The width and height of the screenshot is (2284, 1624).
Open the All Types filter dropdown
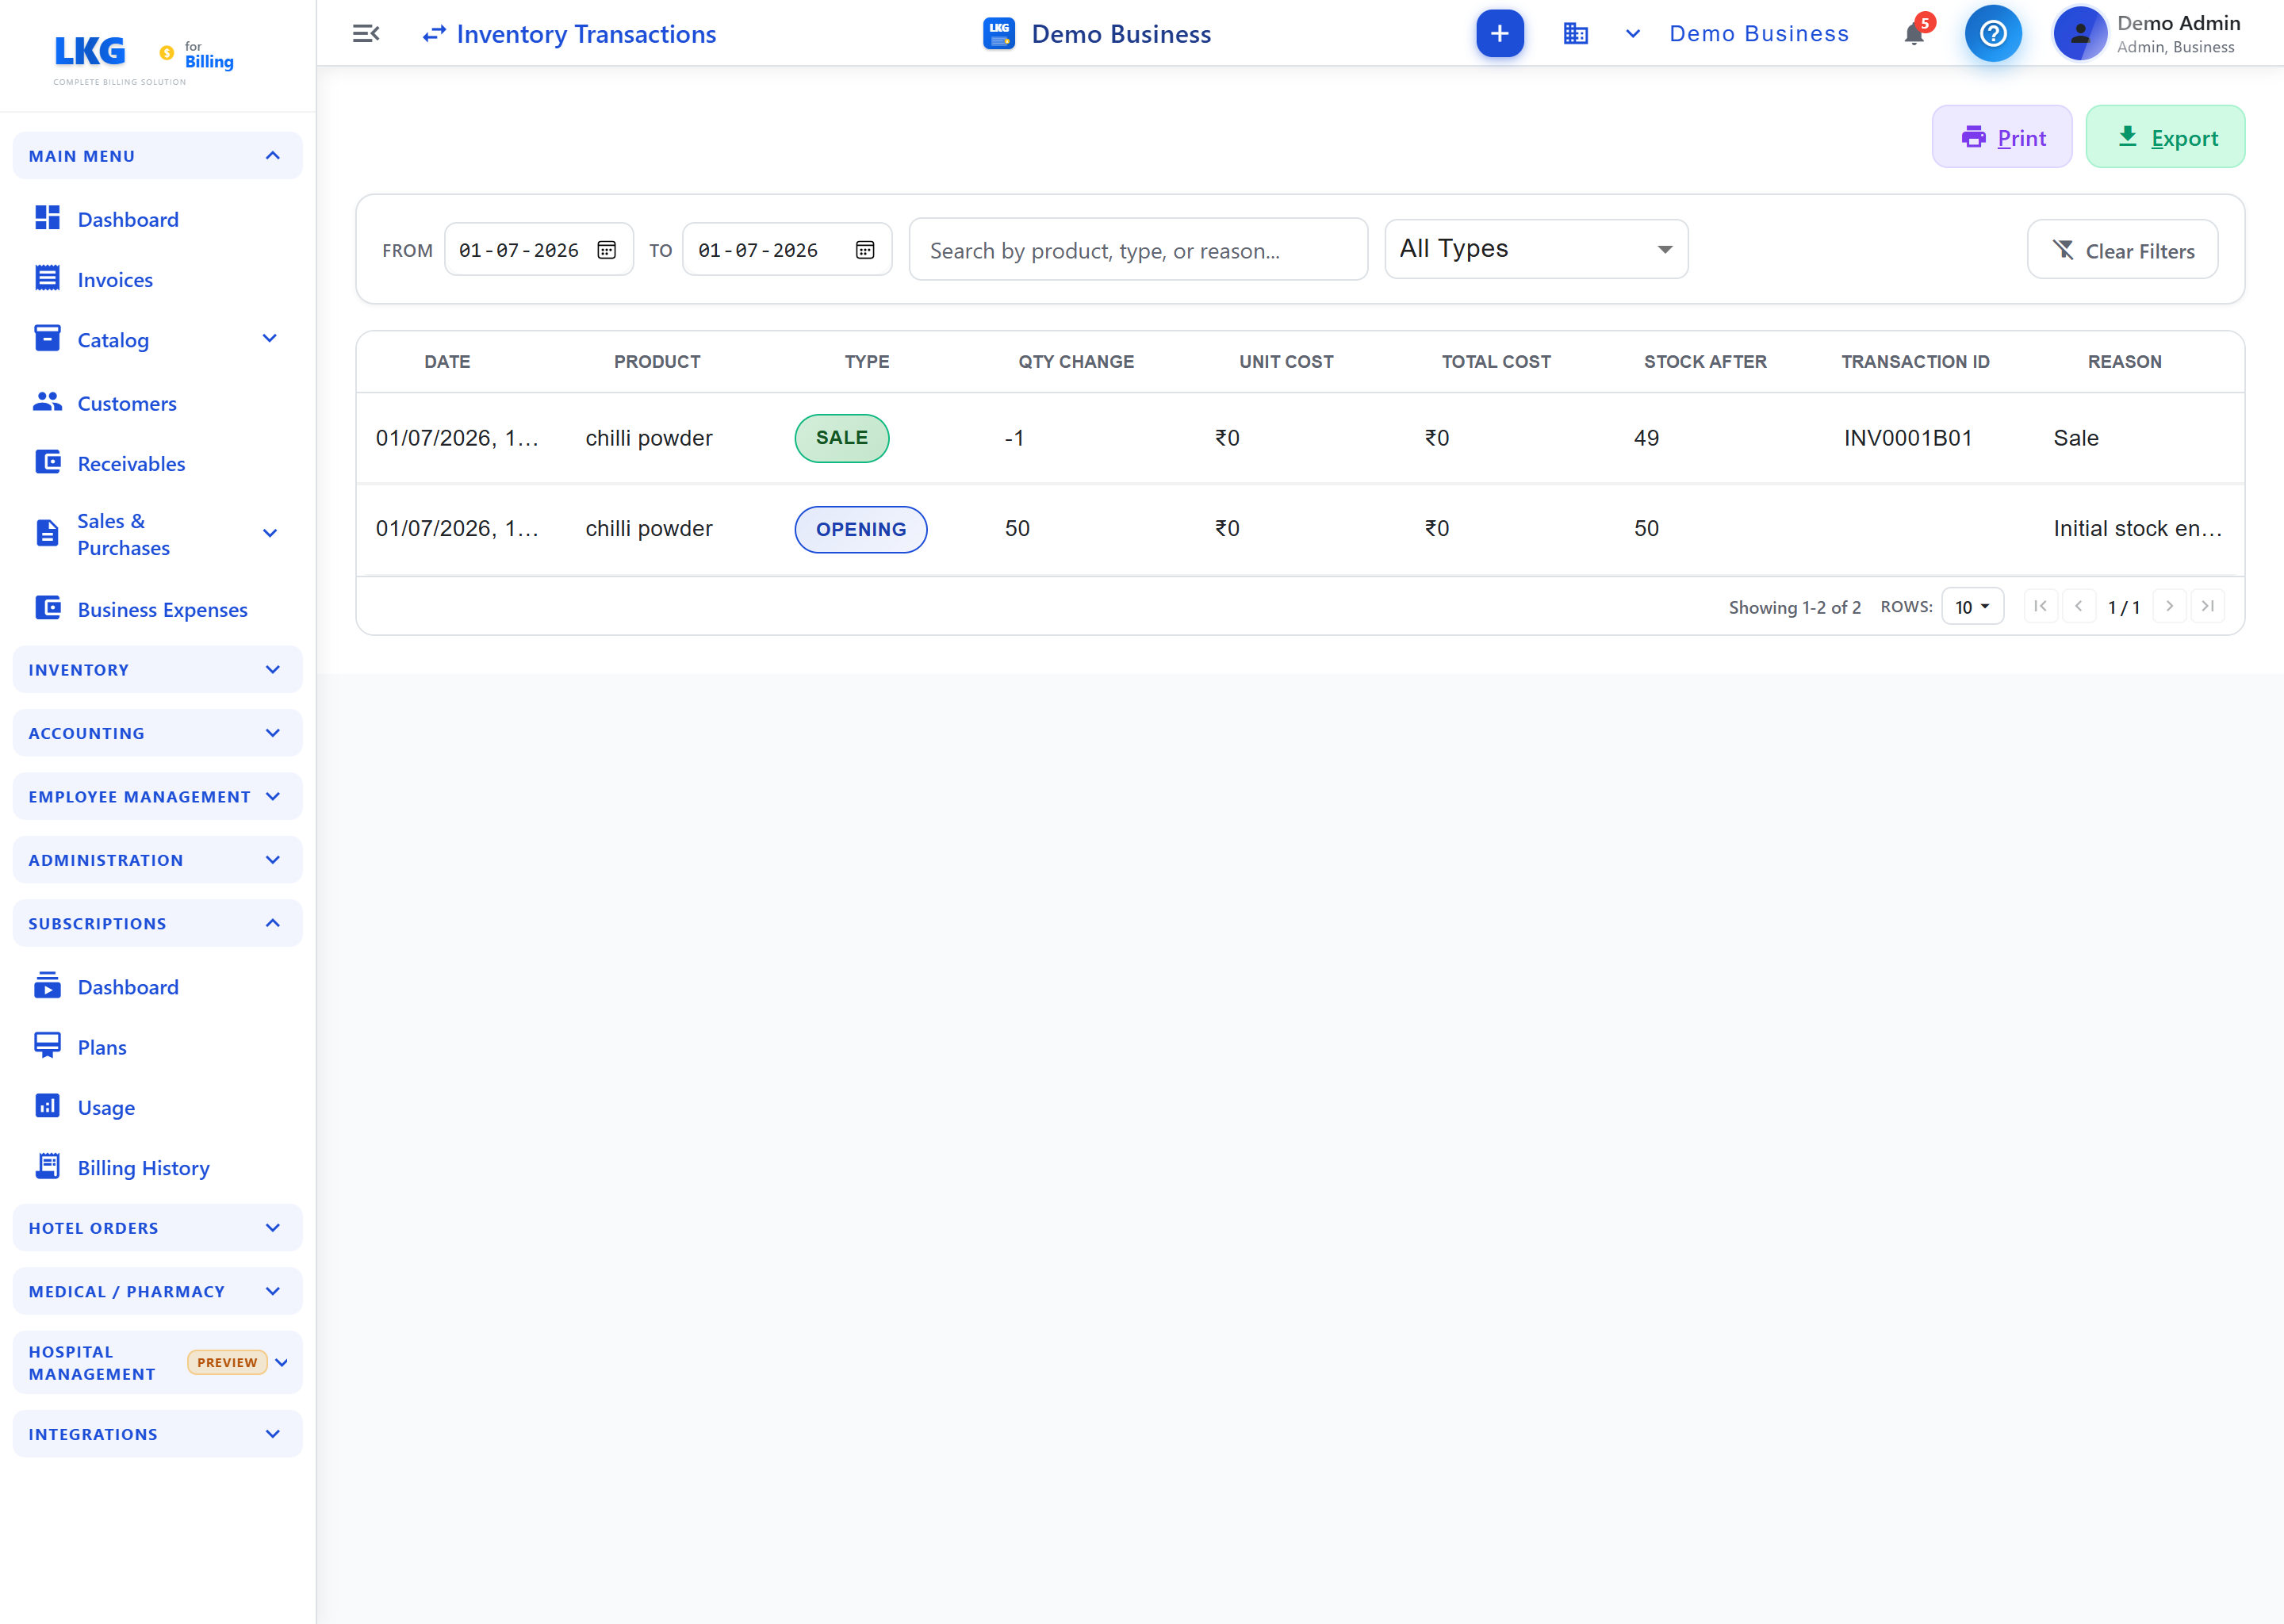[x=1536, y=249]
